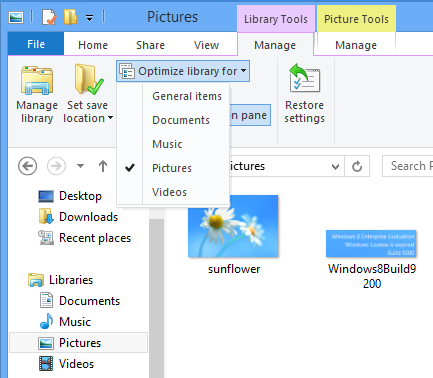Select the Library Tools Manage tab
The height and width of the screenshot is (378, 433).
click(x=275, y=45)
